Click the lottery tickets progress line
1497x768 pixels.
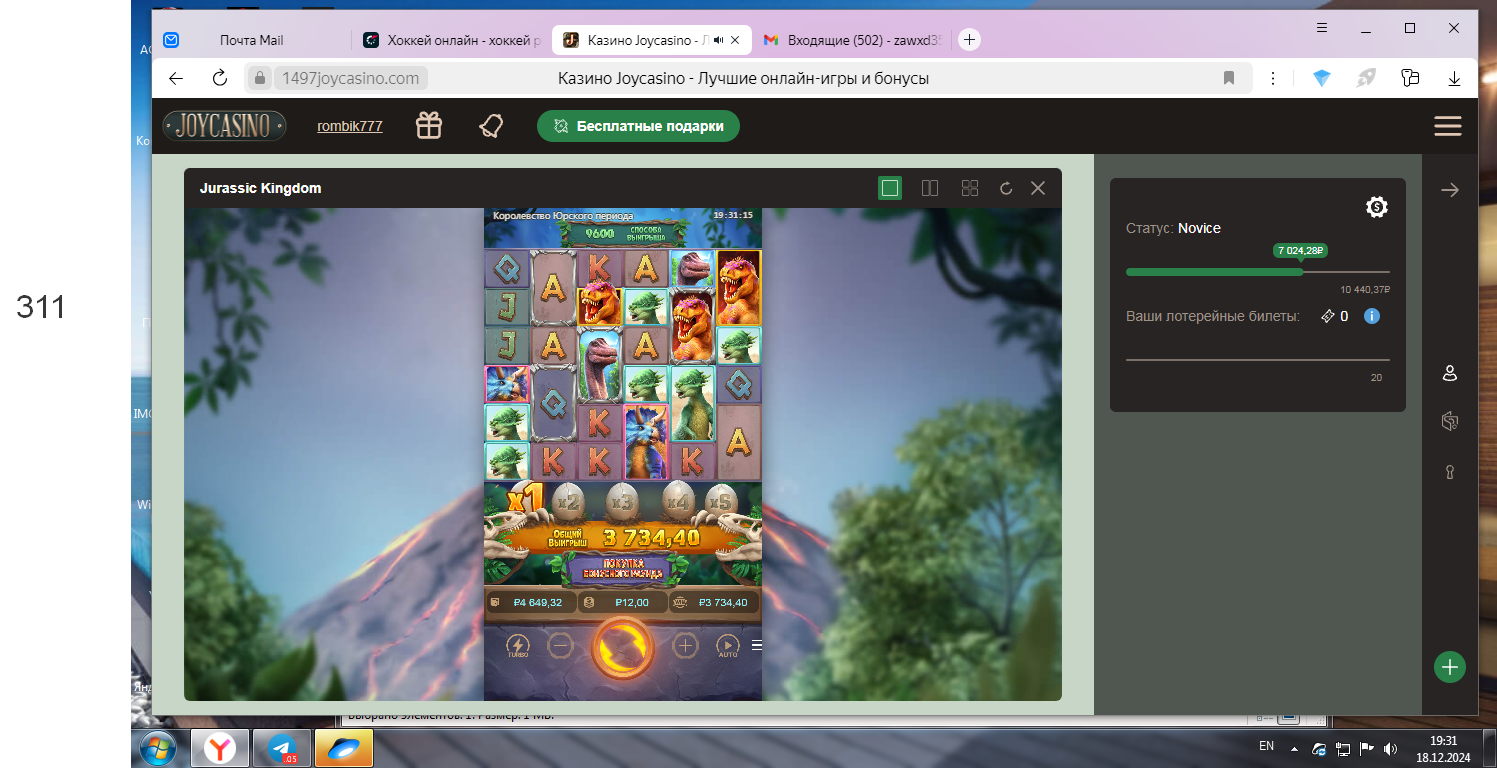(1258, 359)
